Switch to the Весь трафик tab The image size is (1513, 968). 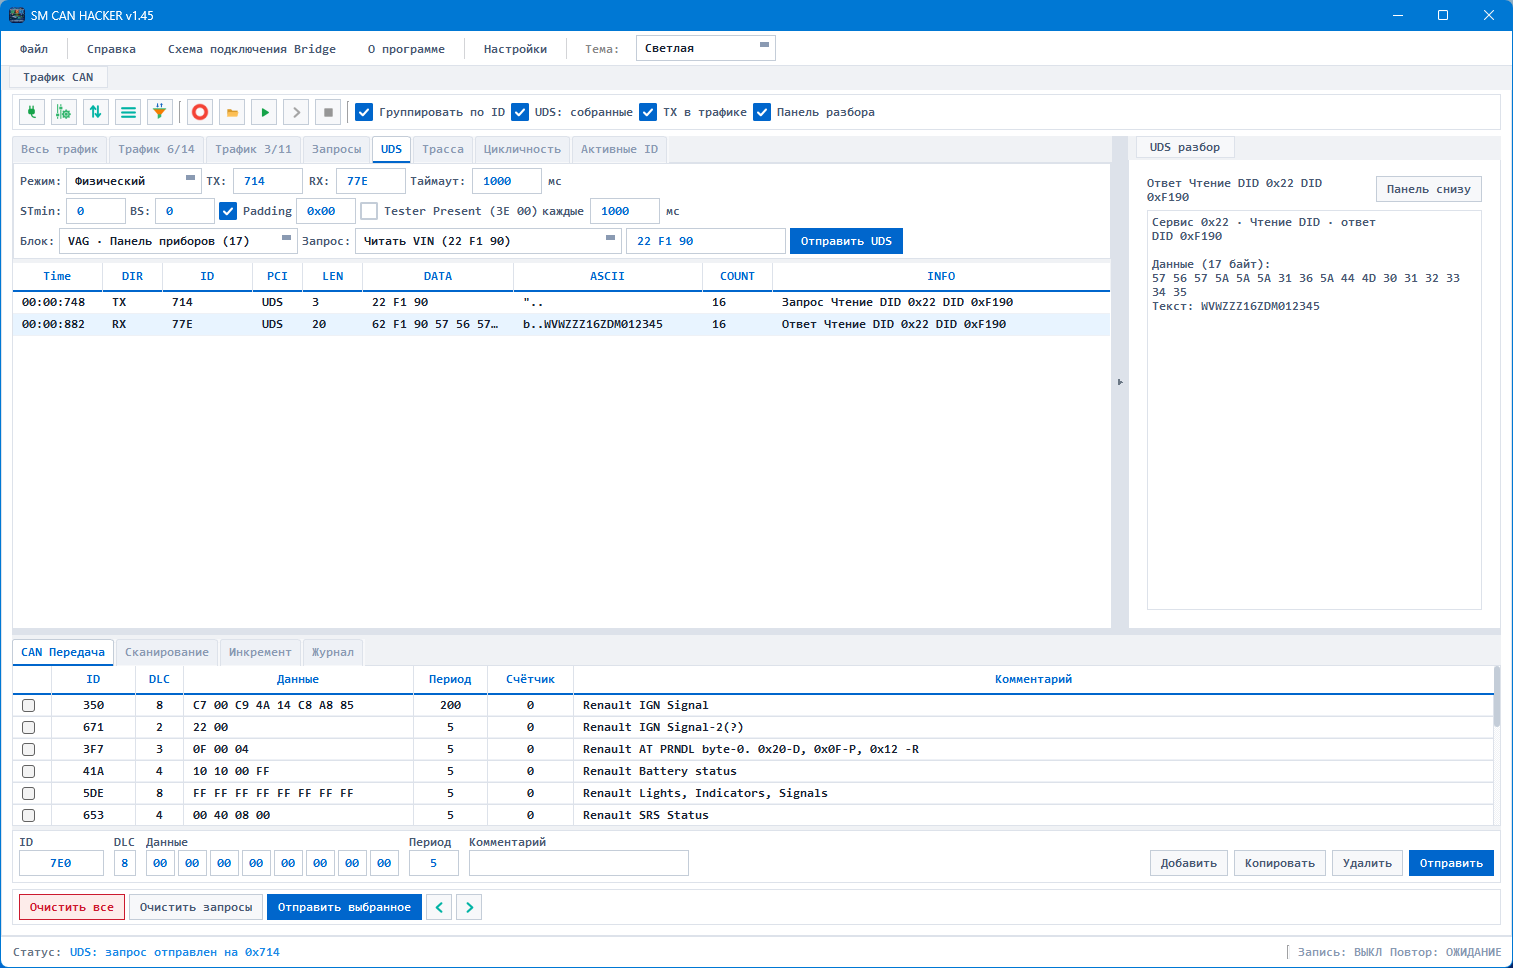point(60,149)
